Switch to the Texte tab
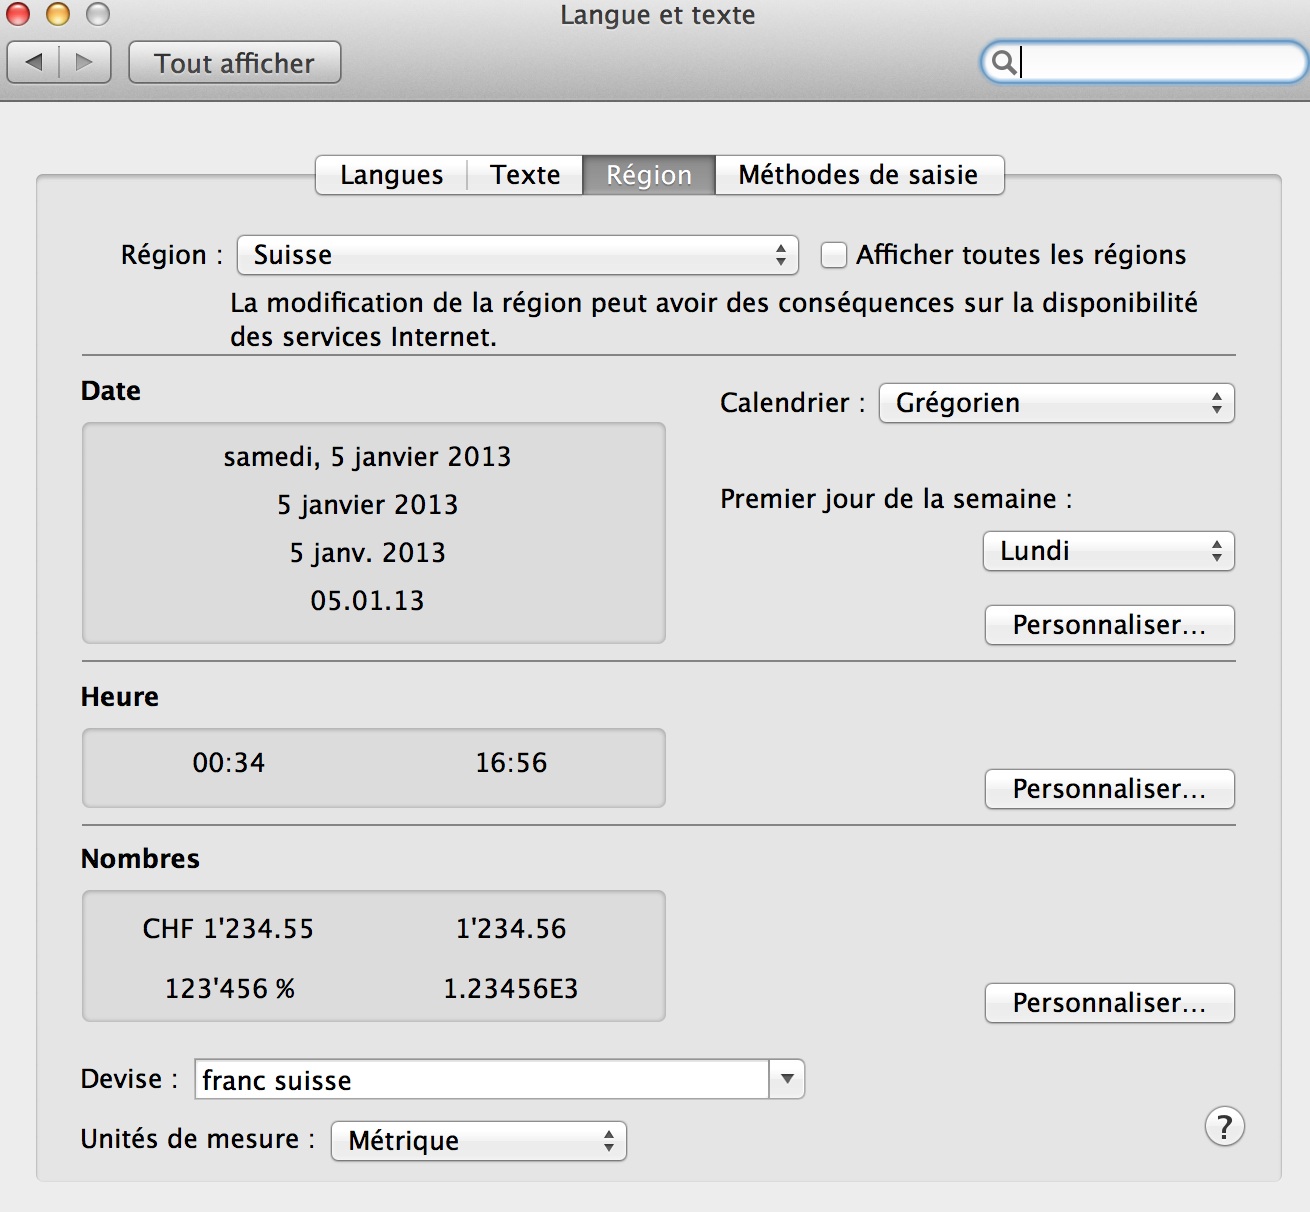 click(525, 175)
